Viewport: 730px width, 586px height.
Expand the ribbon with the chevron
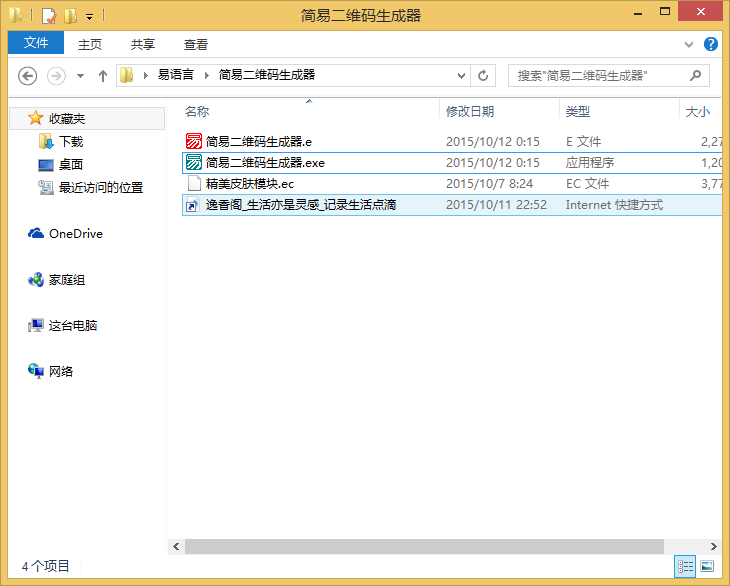(x=689, y=45)
